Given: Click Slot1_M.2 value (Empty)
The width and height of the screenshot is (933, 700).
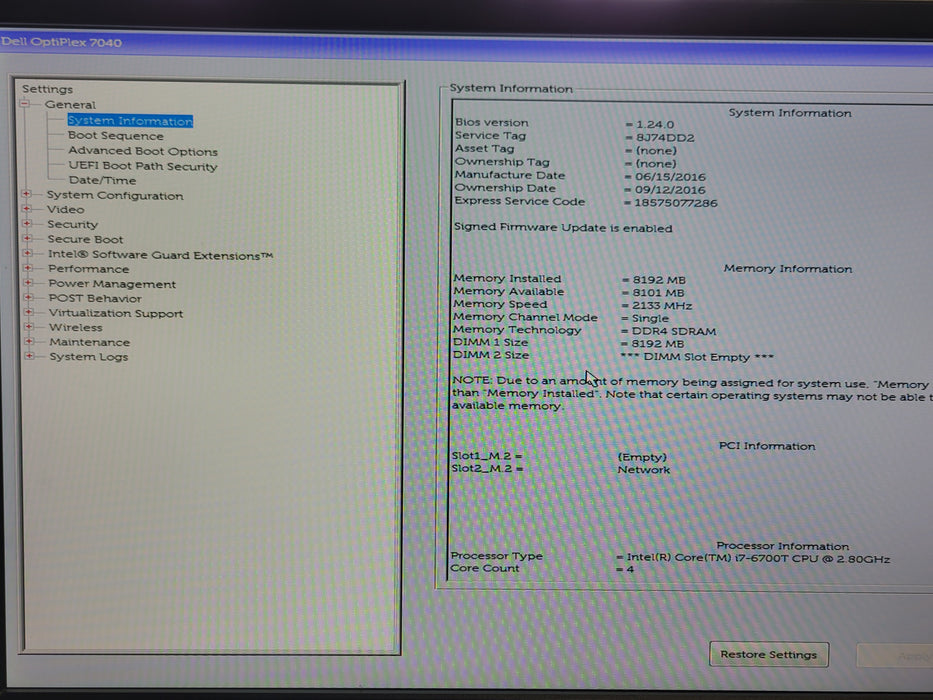Looking at the screenshot, I should pyautogui.click(x=642, y=457).
